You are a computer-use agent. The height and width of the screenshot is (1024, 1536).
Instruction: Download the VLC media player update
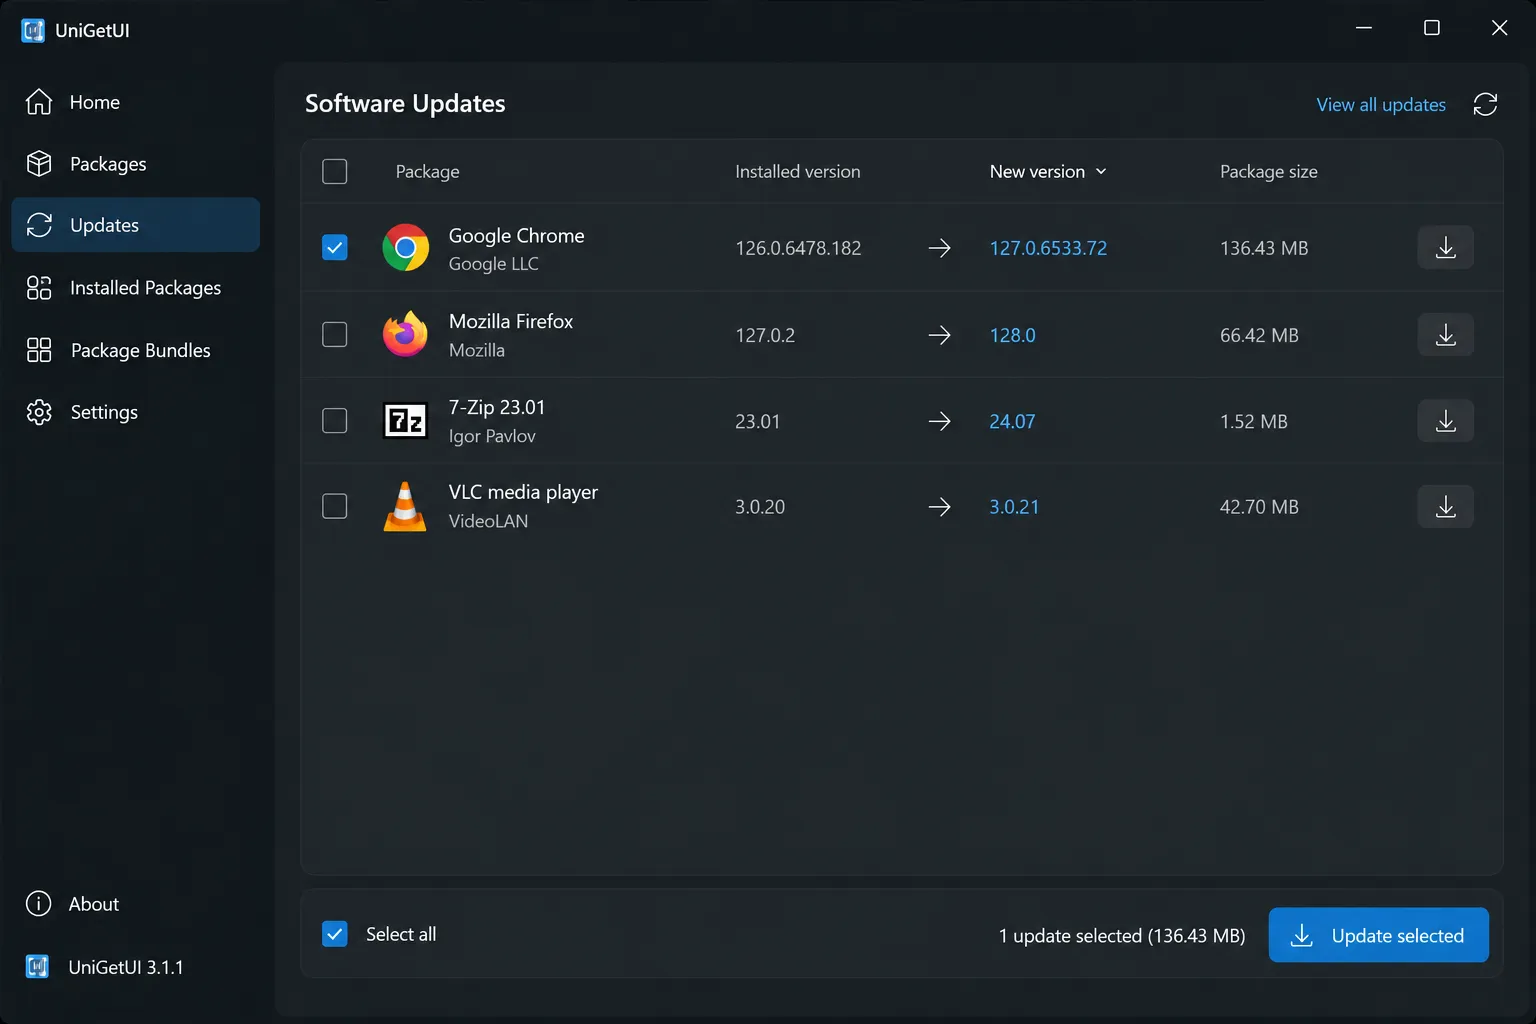coord(1446,507)
